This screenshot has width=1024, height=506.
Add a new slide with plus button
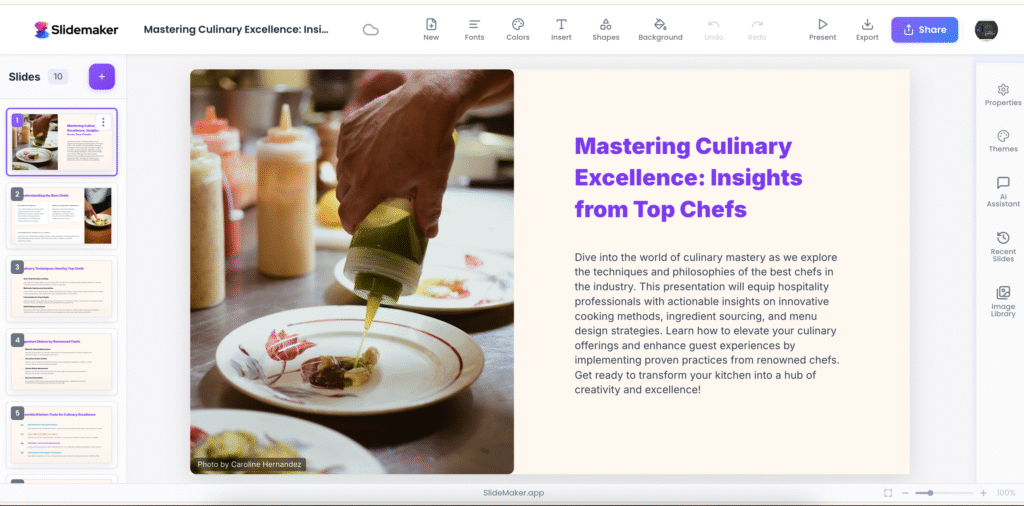pos(102,76)
